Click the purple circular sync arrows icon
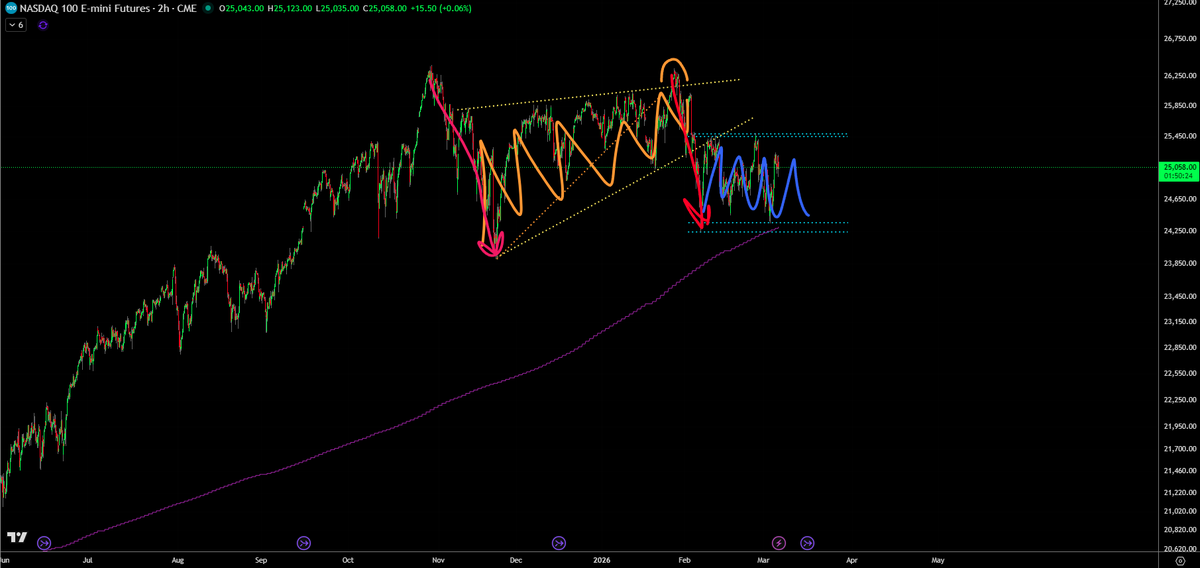The height and width of the screenshot is (568, 1200). click(x=42, y=25)
